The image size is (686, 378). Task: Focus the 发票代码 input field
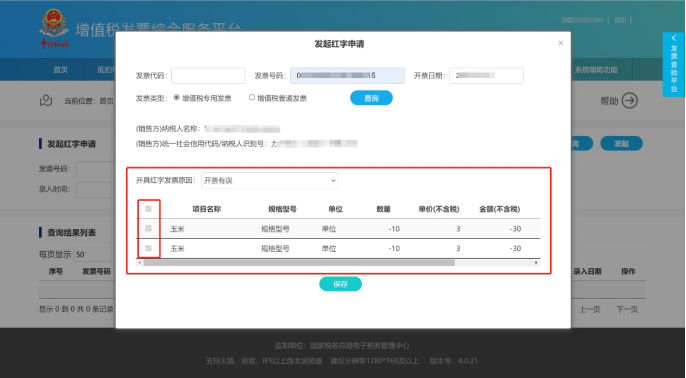(208, 76)
